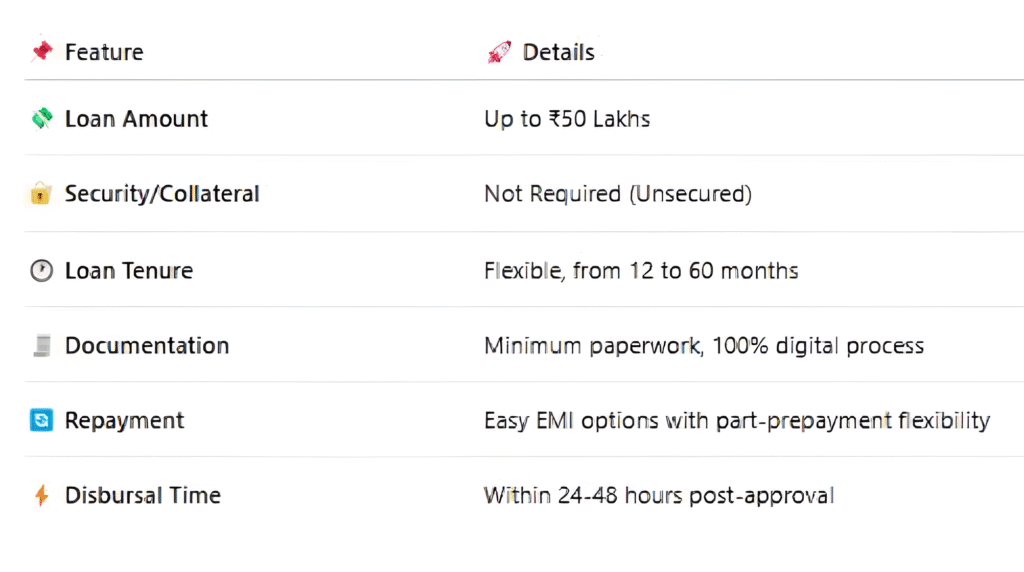The height and width of the screenshot is (572, 1024).
Task: Click the Documentation row label
Action: click(x=147, y=346)
